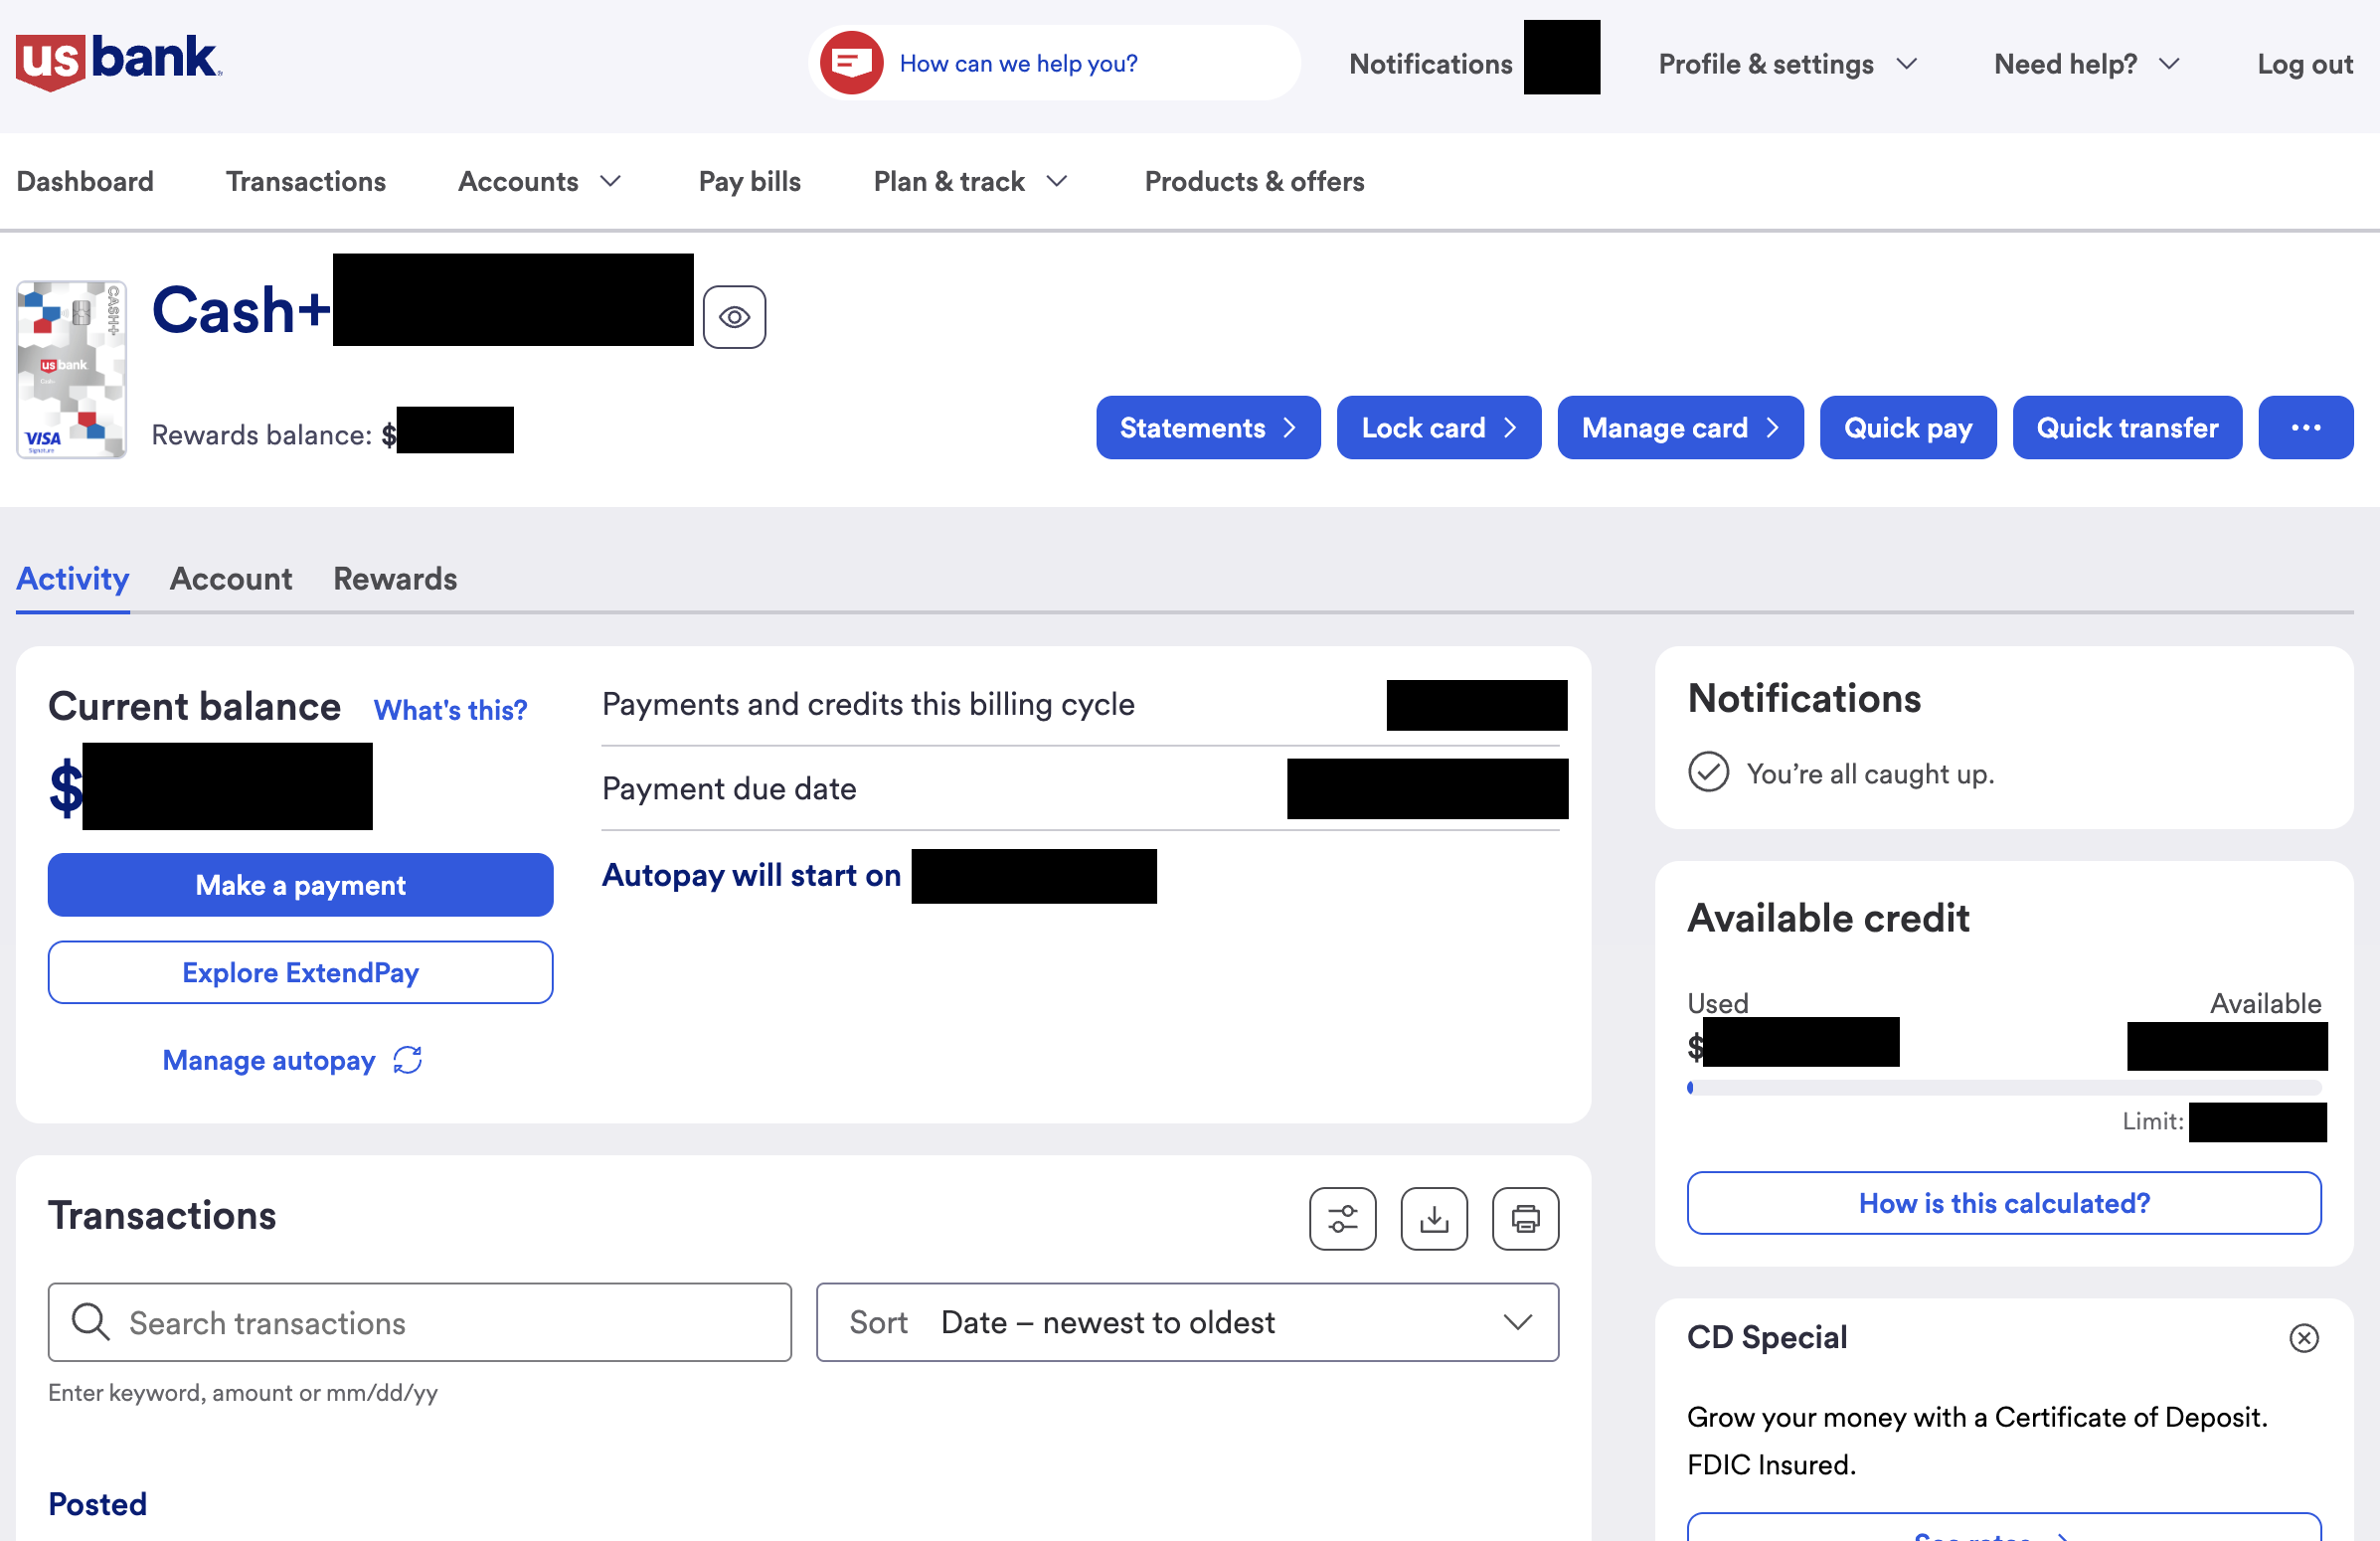Viewport: 2380px width, 1541px height.
Task: Expand the Accounts dropdown menu
Action: click(540, 181)
